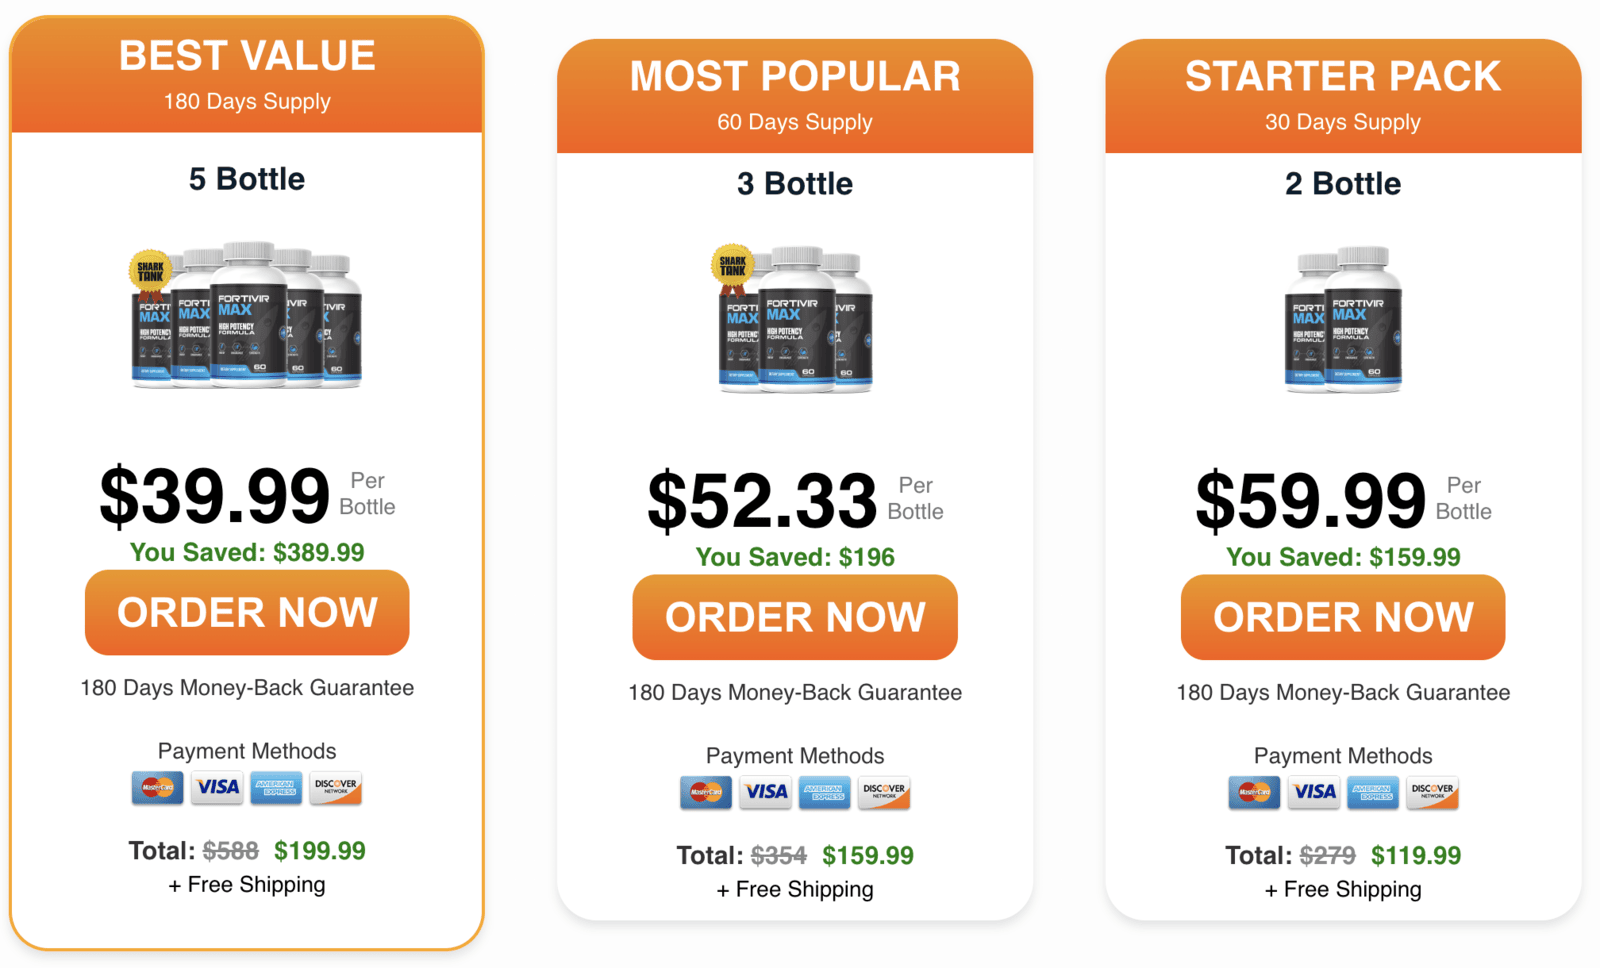
Task: Click Discover icon in Best Value card
Action: coord(336,788)
